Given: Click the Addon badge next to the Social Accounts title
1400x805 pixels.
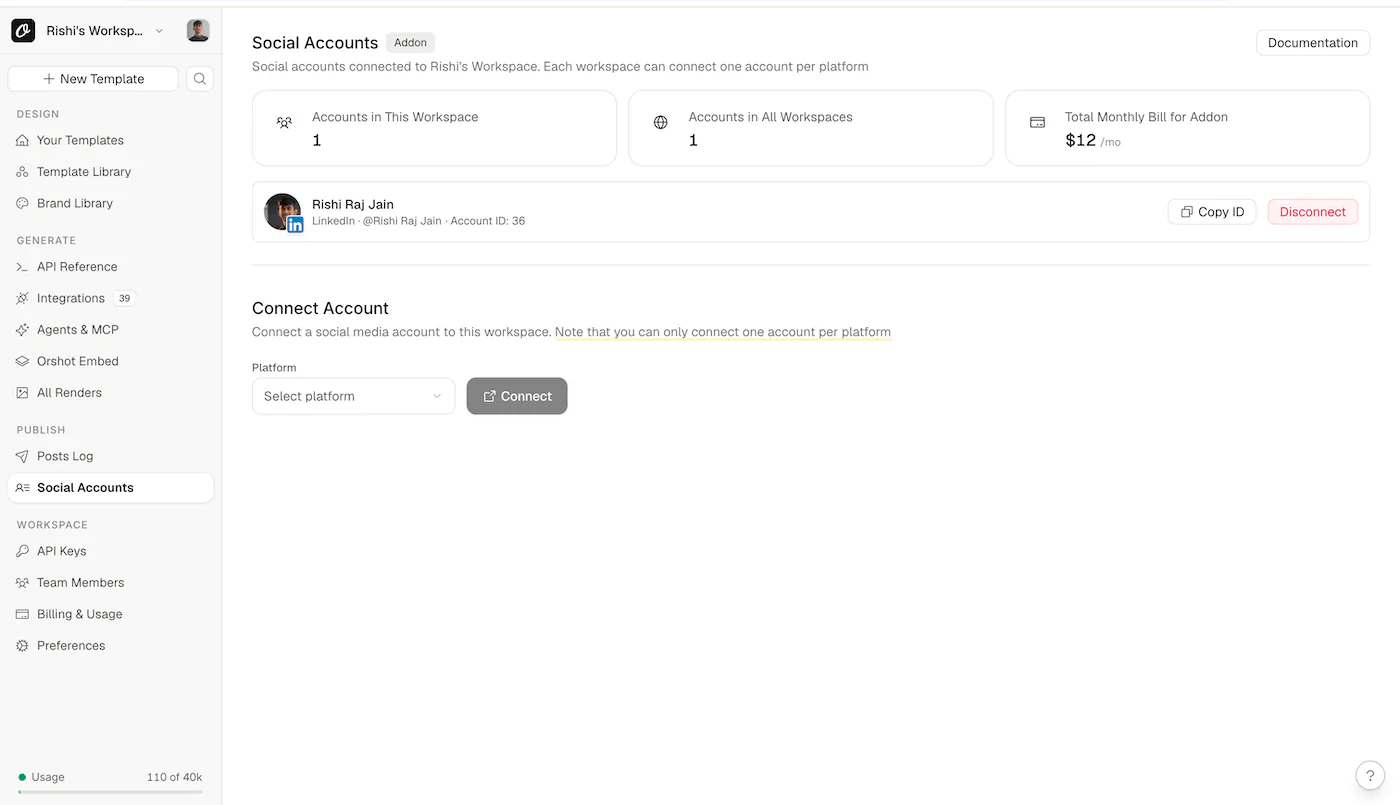Looking at the screenshot, I should coord(410,43).
